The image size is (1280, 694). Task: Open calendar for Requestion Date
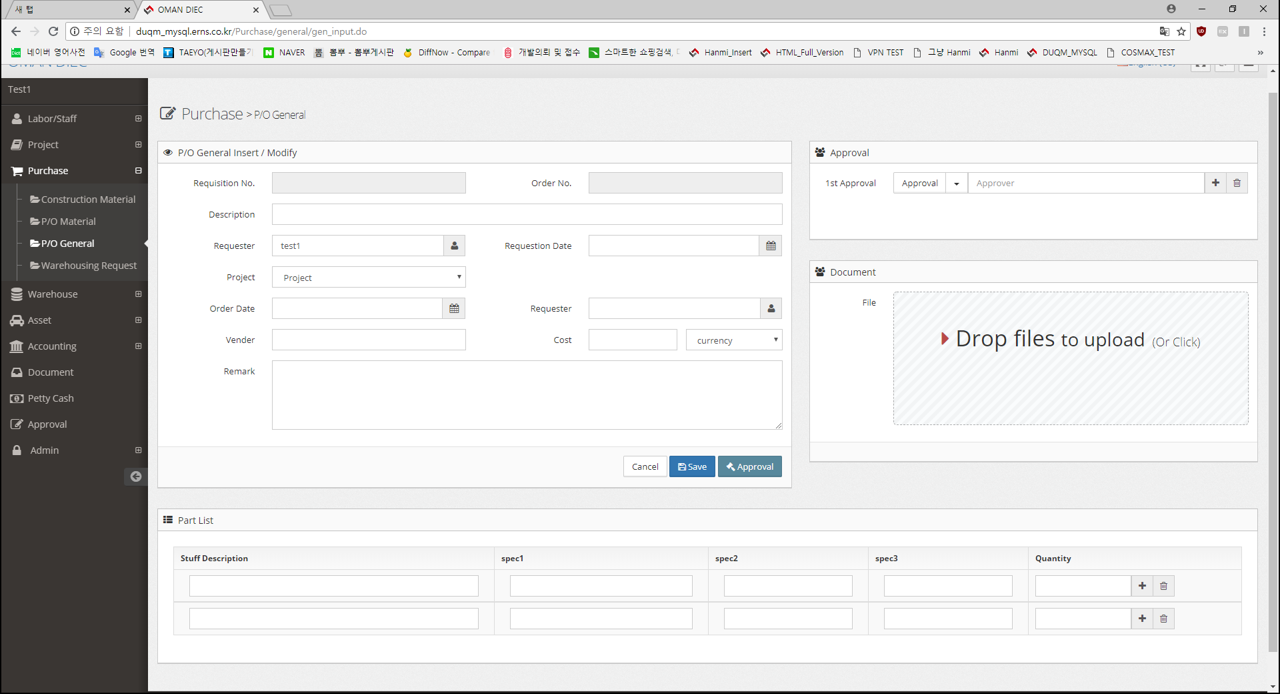coord(771,245)
